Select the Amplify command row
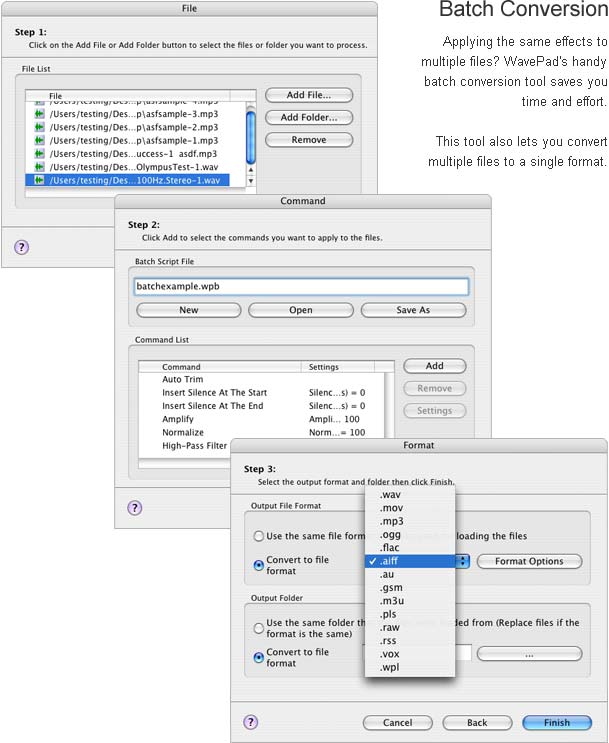609x743 pixels. coord(262,419)
